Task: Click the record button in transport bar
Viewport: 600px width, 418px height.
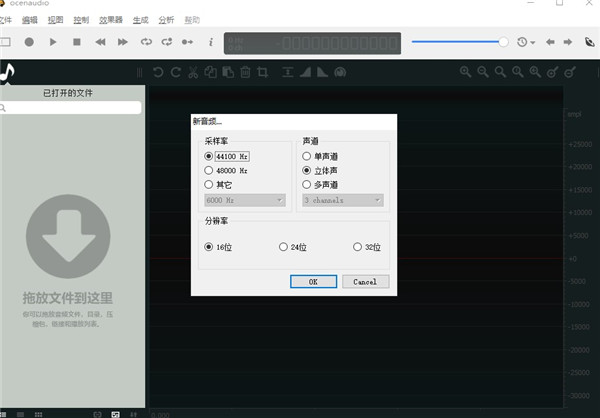Action: (x=29, y=42)
